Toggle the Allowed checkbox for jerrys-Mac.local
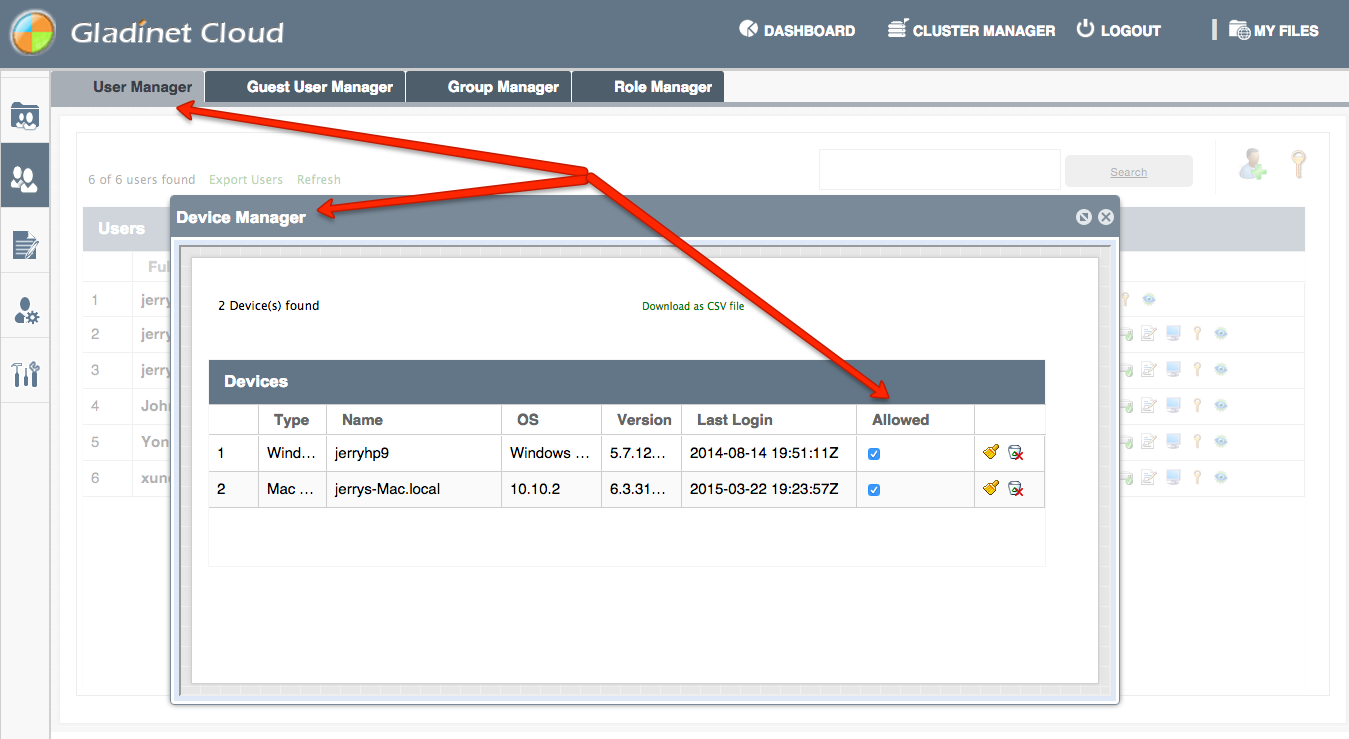Viewport: 1349px width, 739px height. [x=874, y=489]
